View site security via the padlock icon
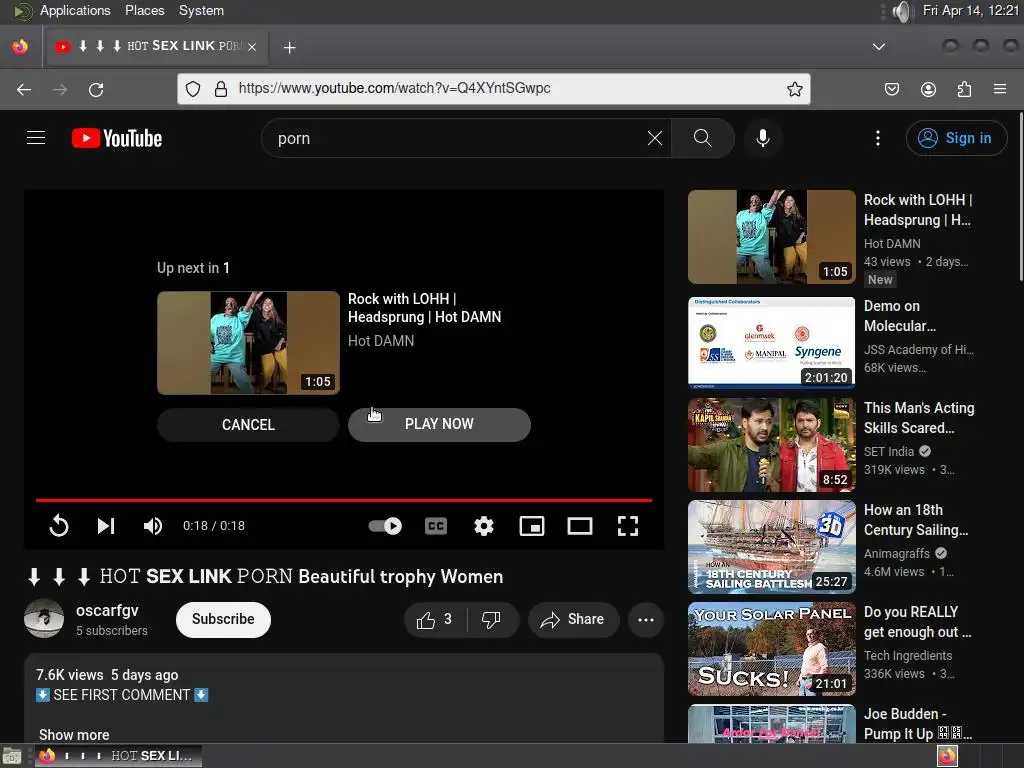The height and width of the screenshot is (768, 1024). tap(221, 89)
